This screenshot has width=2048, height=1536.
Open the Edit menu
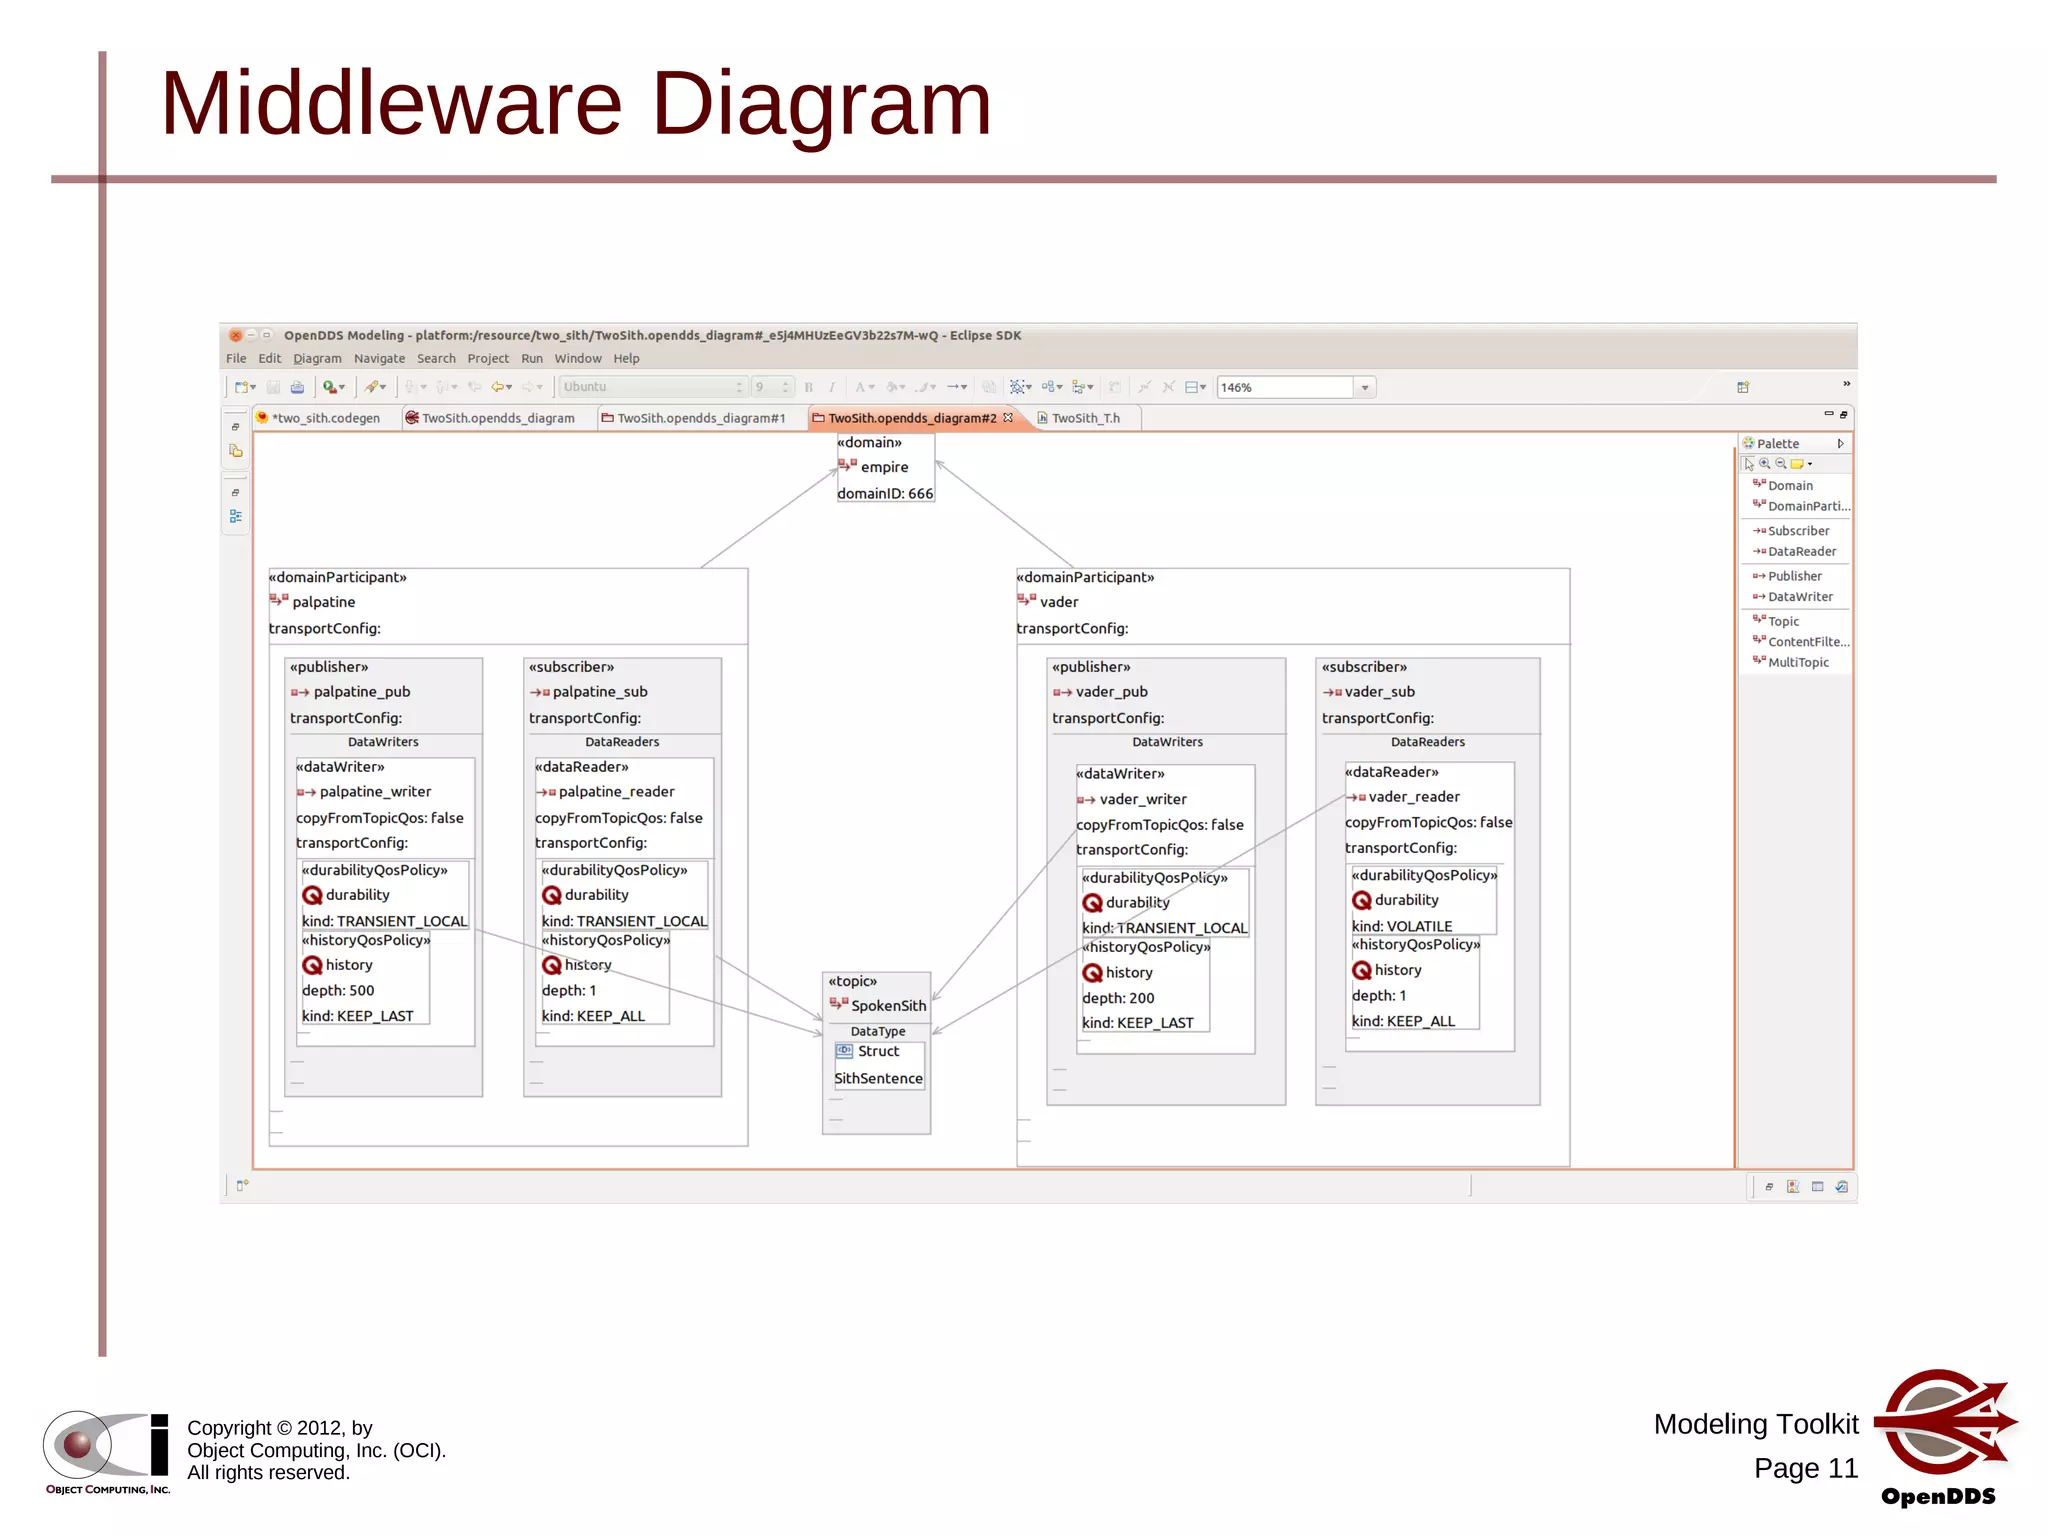(x=270, y=358)
